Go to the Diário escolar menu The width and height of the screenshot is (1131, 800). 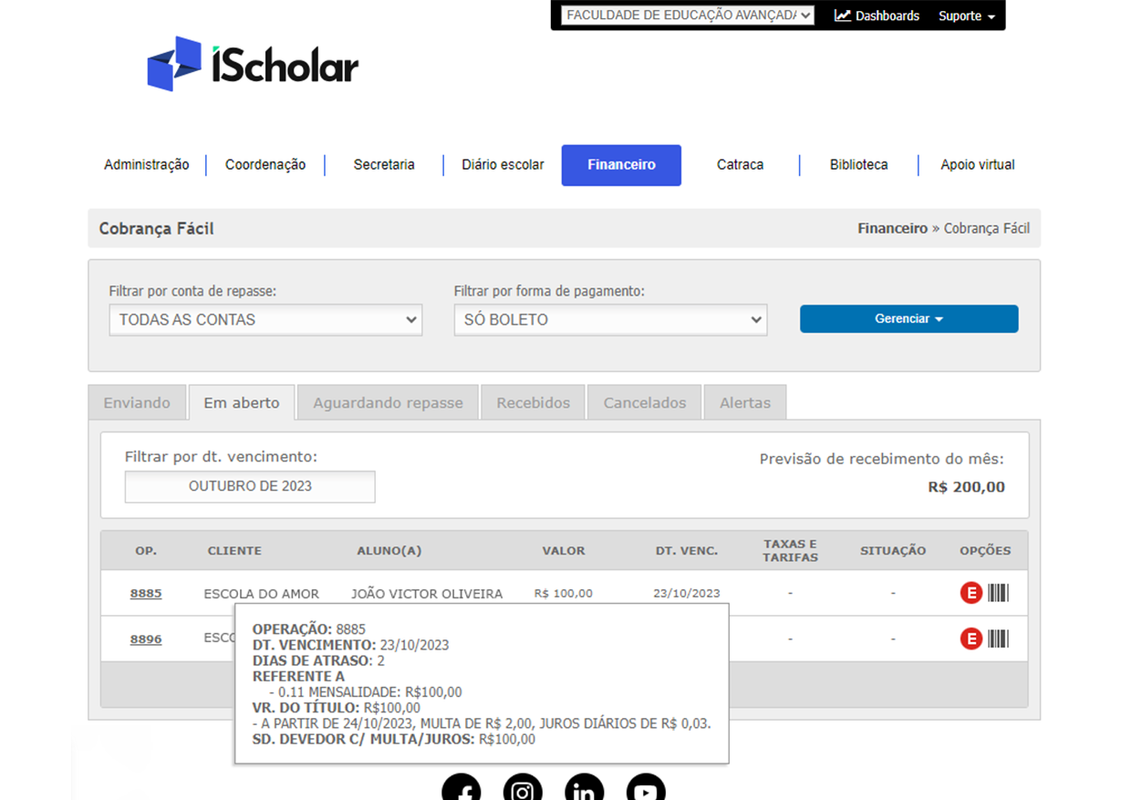click(x=503, y=164)
